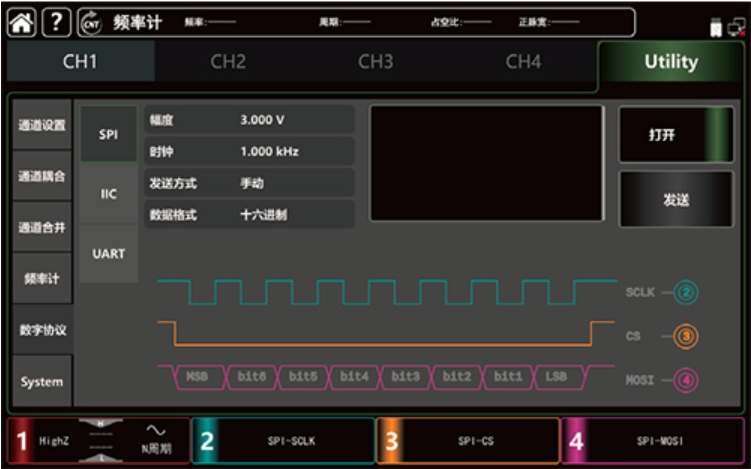This screenshot has height=469, width=751.
Task: Select the IIC protocol option
Action: coord(109,194)
